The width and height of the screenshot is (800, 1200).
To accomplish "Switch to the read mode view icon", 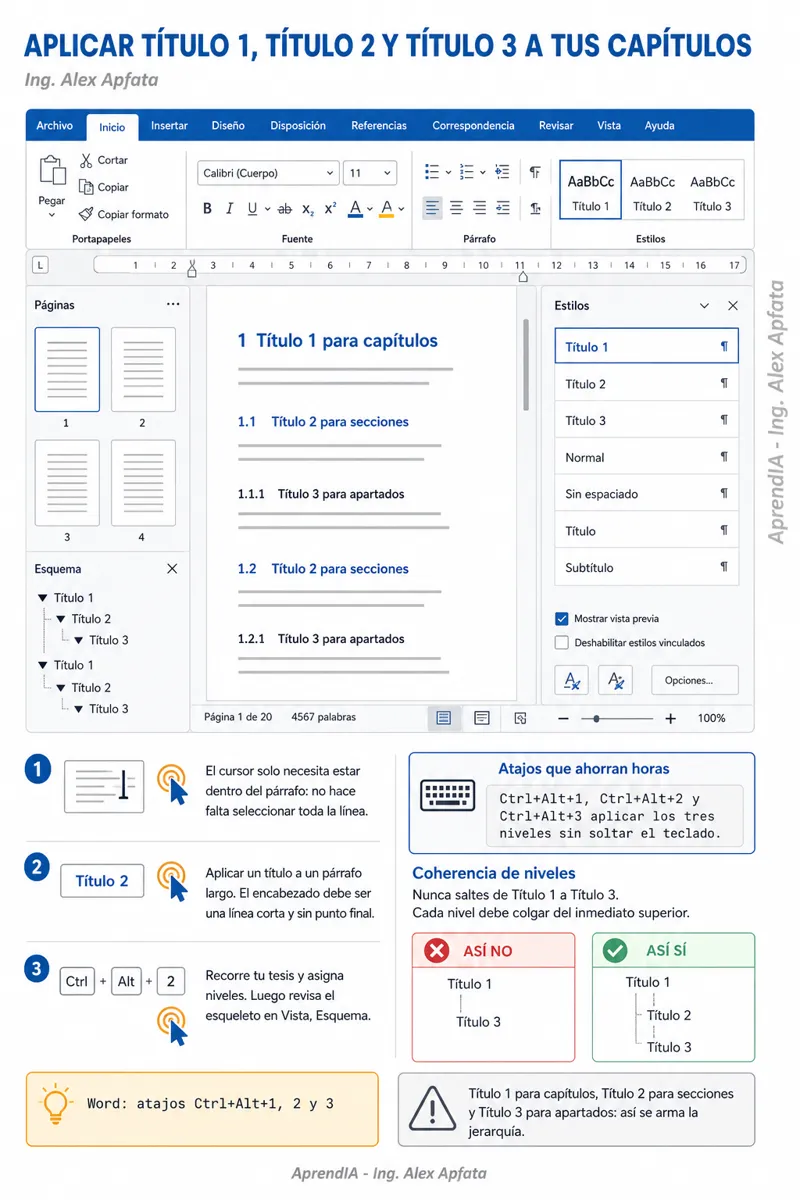I will tap(482, 717).
